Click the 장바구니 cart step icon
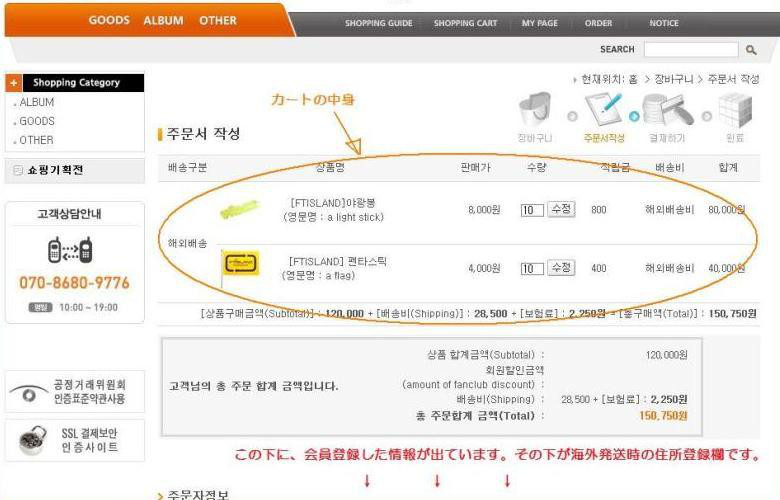Viewport: 780px width, 500px height. [x=535, y=109]
